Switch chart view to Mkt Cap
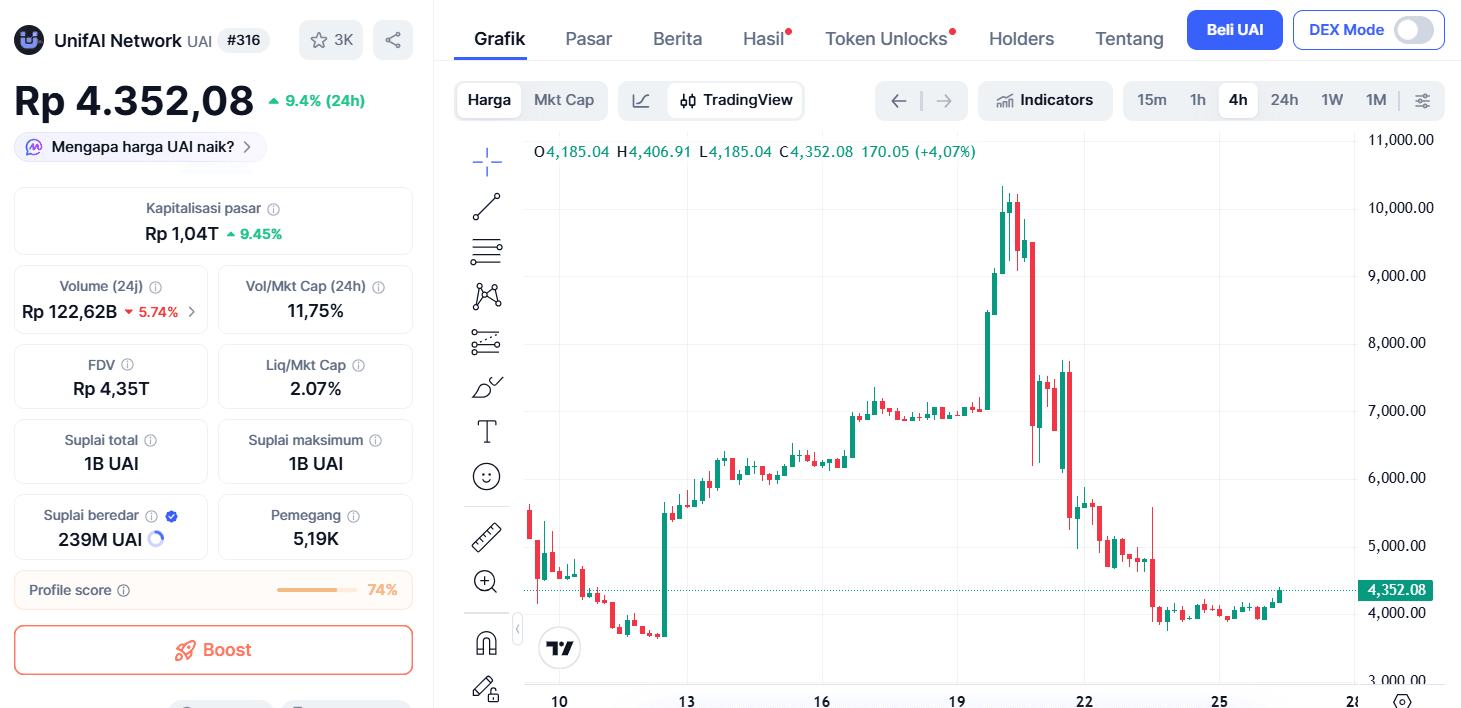 pos(564,100)
